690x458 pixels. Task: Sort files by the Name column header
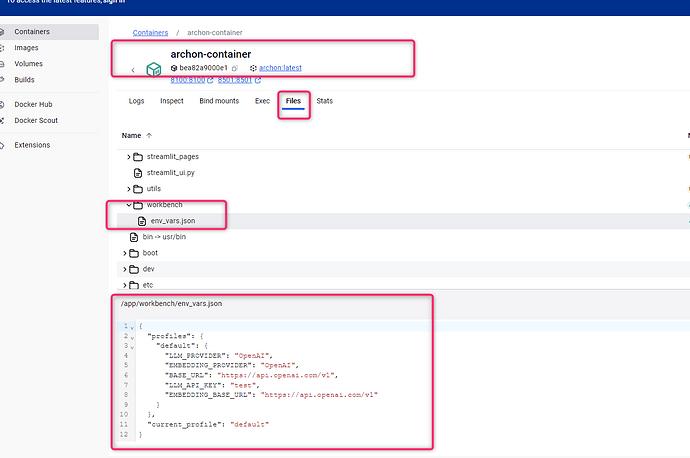coord(131,136)
